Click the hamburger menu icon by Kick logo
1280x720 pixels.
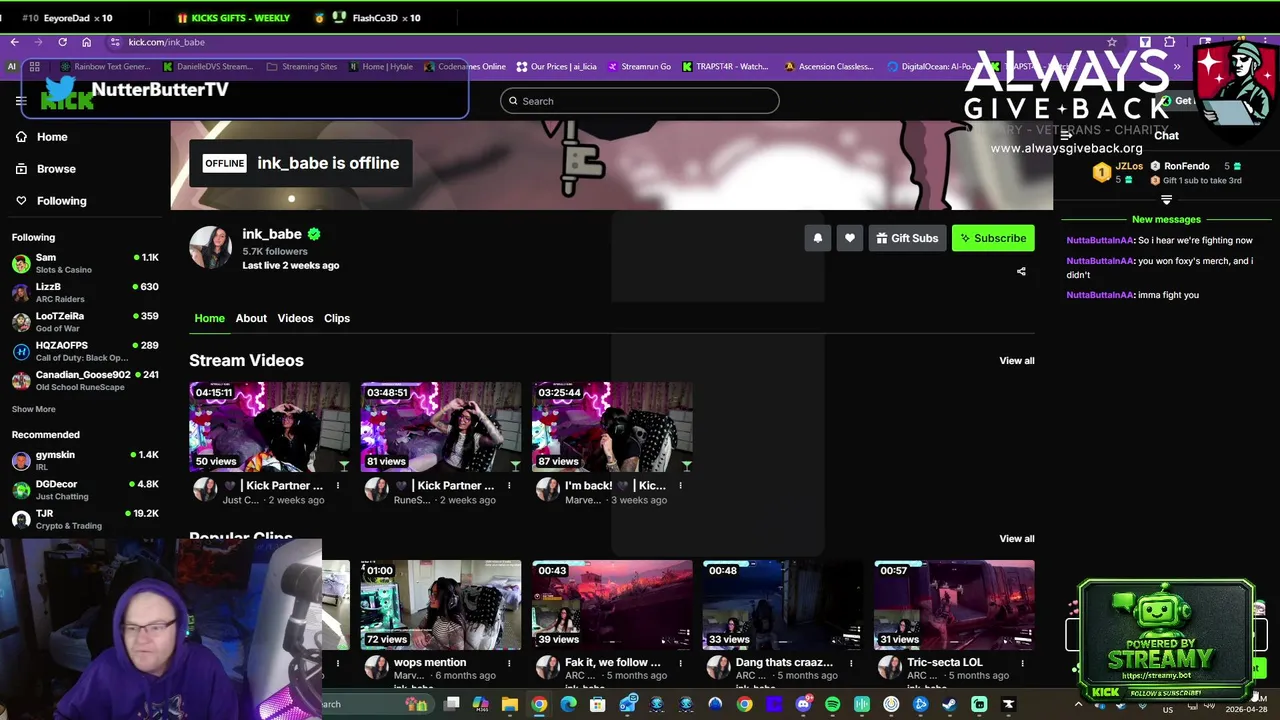pos(21,101)
